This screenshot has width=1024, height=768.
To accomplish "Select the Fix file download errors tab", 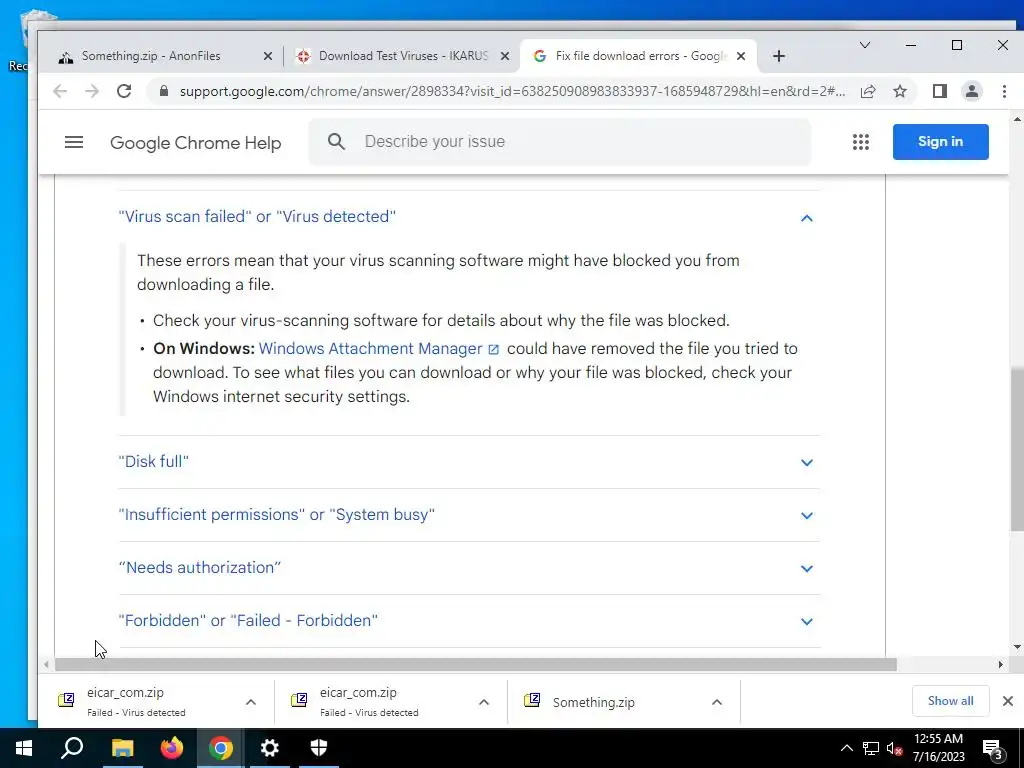I will coord(638,56).
